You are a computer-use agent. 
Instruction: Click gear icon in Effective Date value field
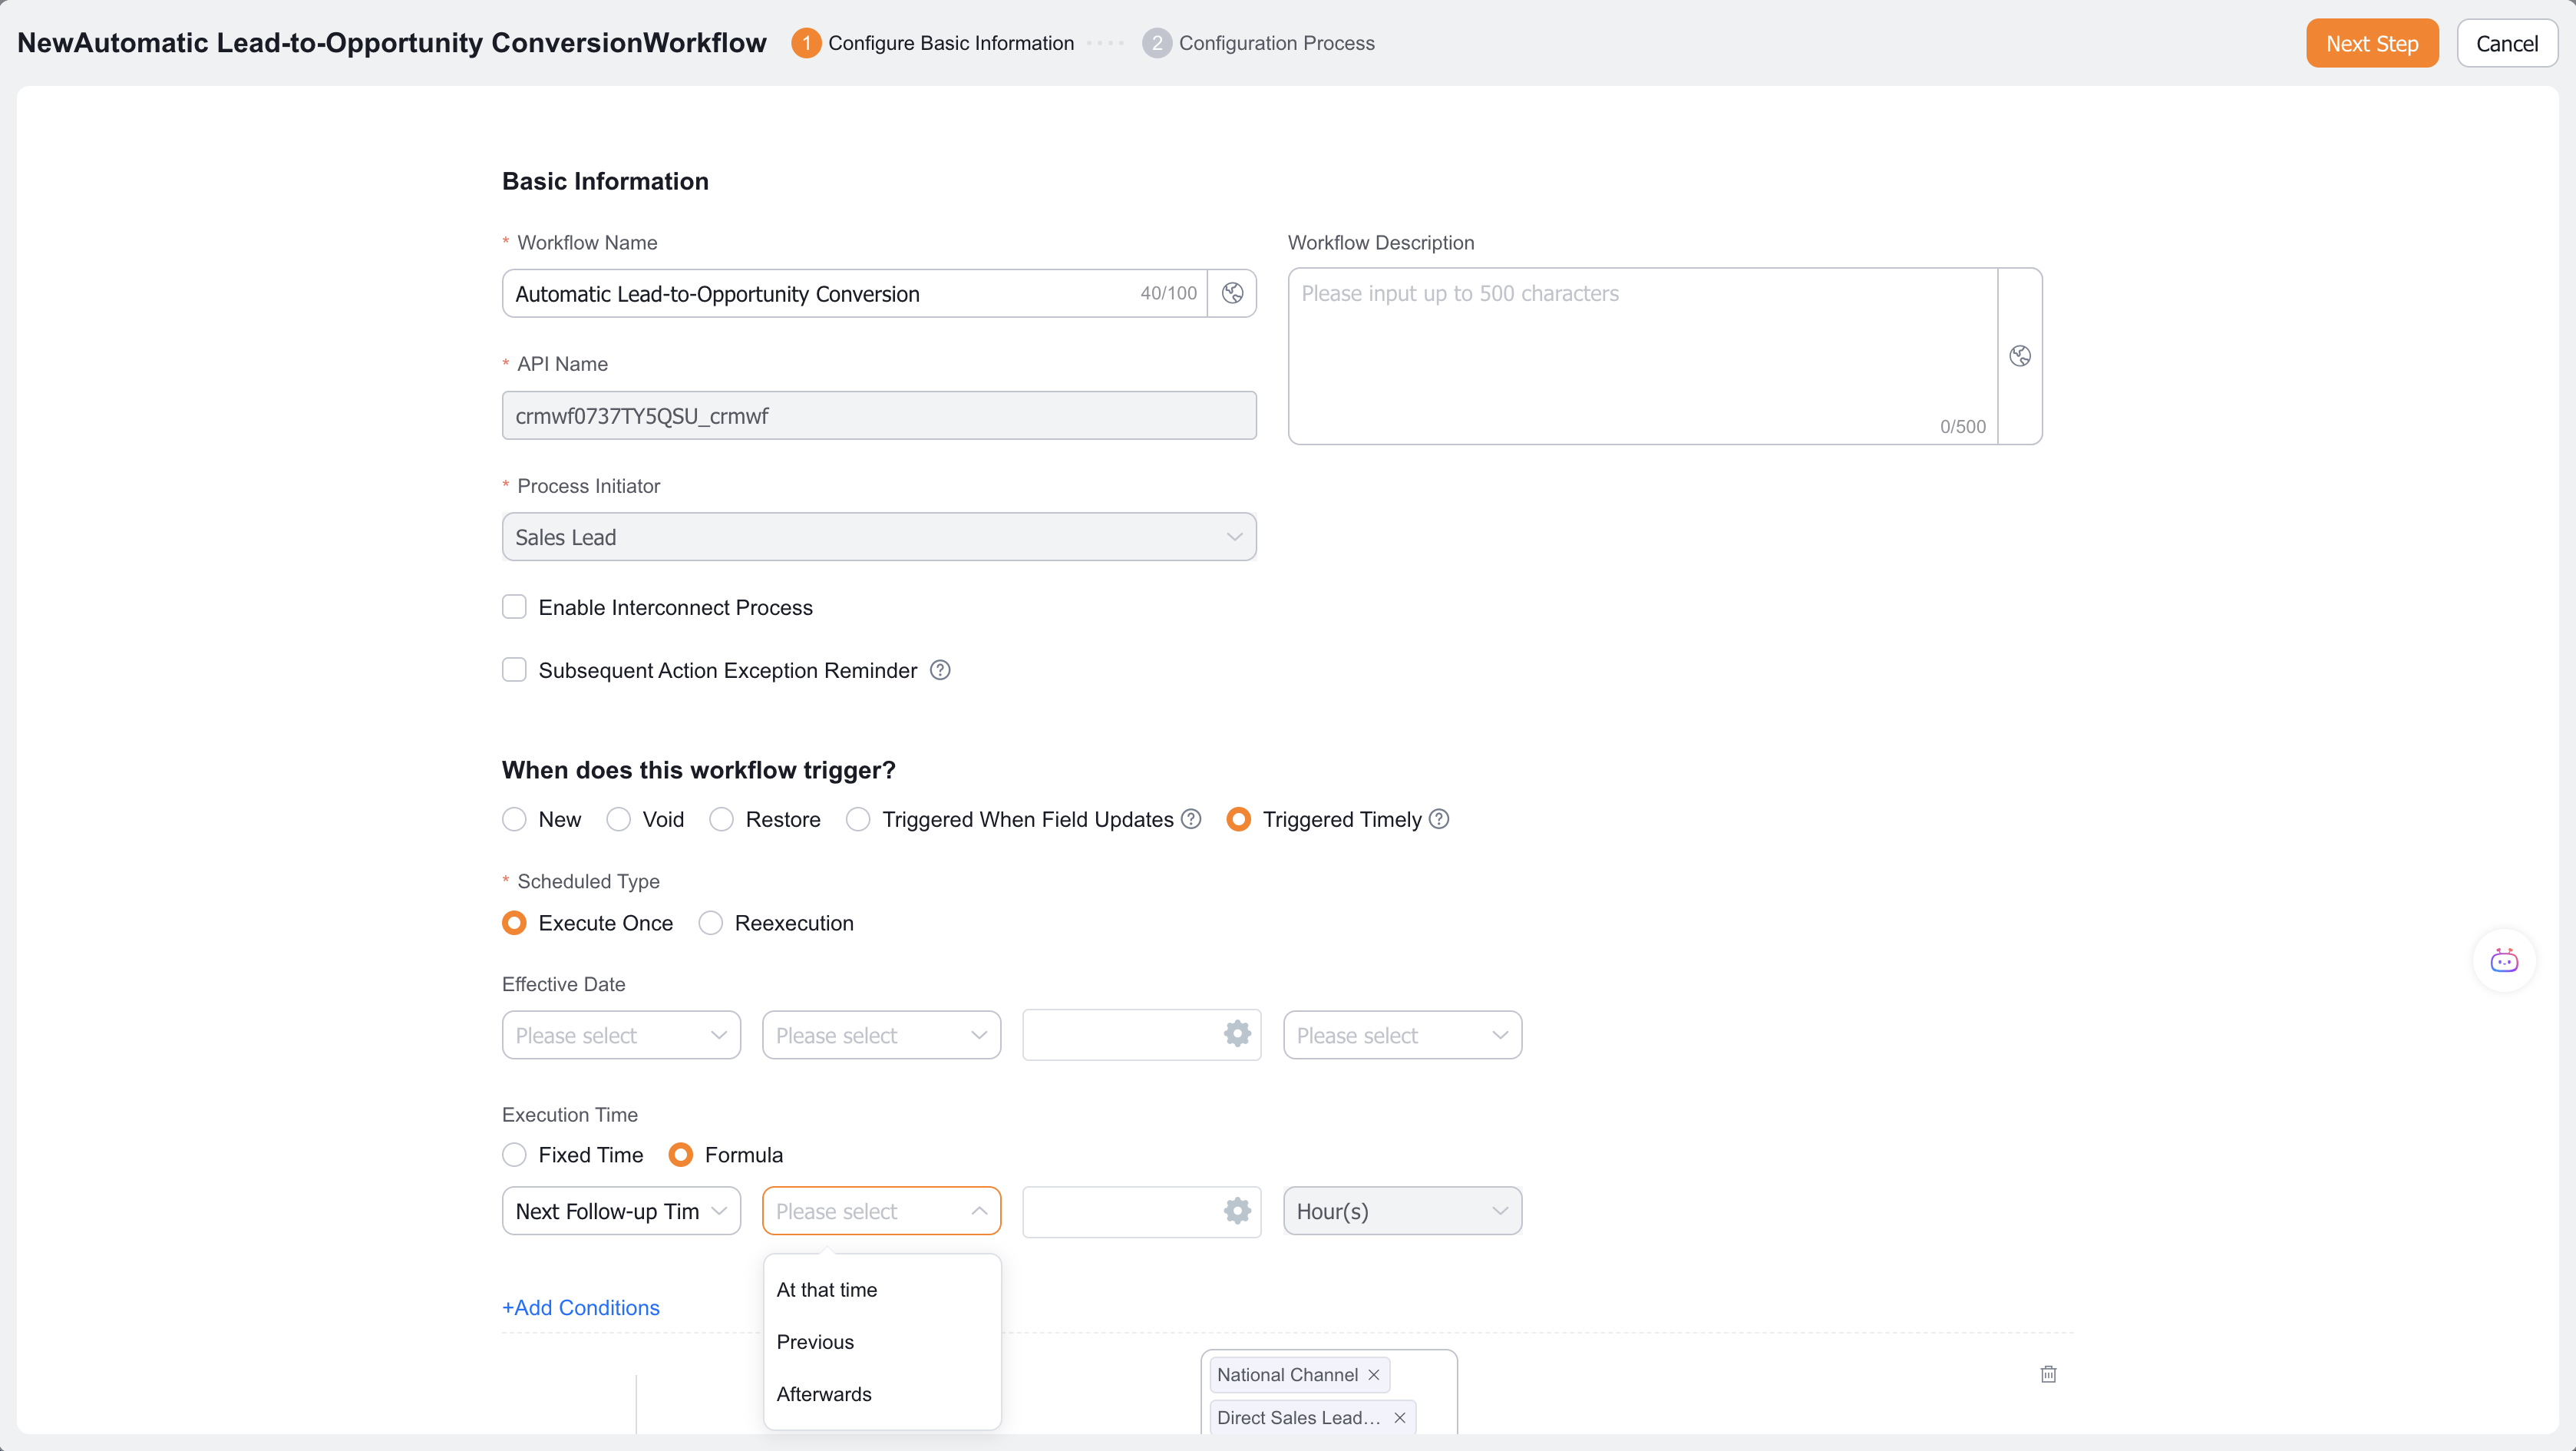point(1237,1034)
